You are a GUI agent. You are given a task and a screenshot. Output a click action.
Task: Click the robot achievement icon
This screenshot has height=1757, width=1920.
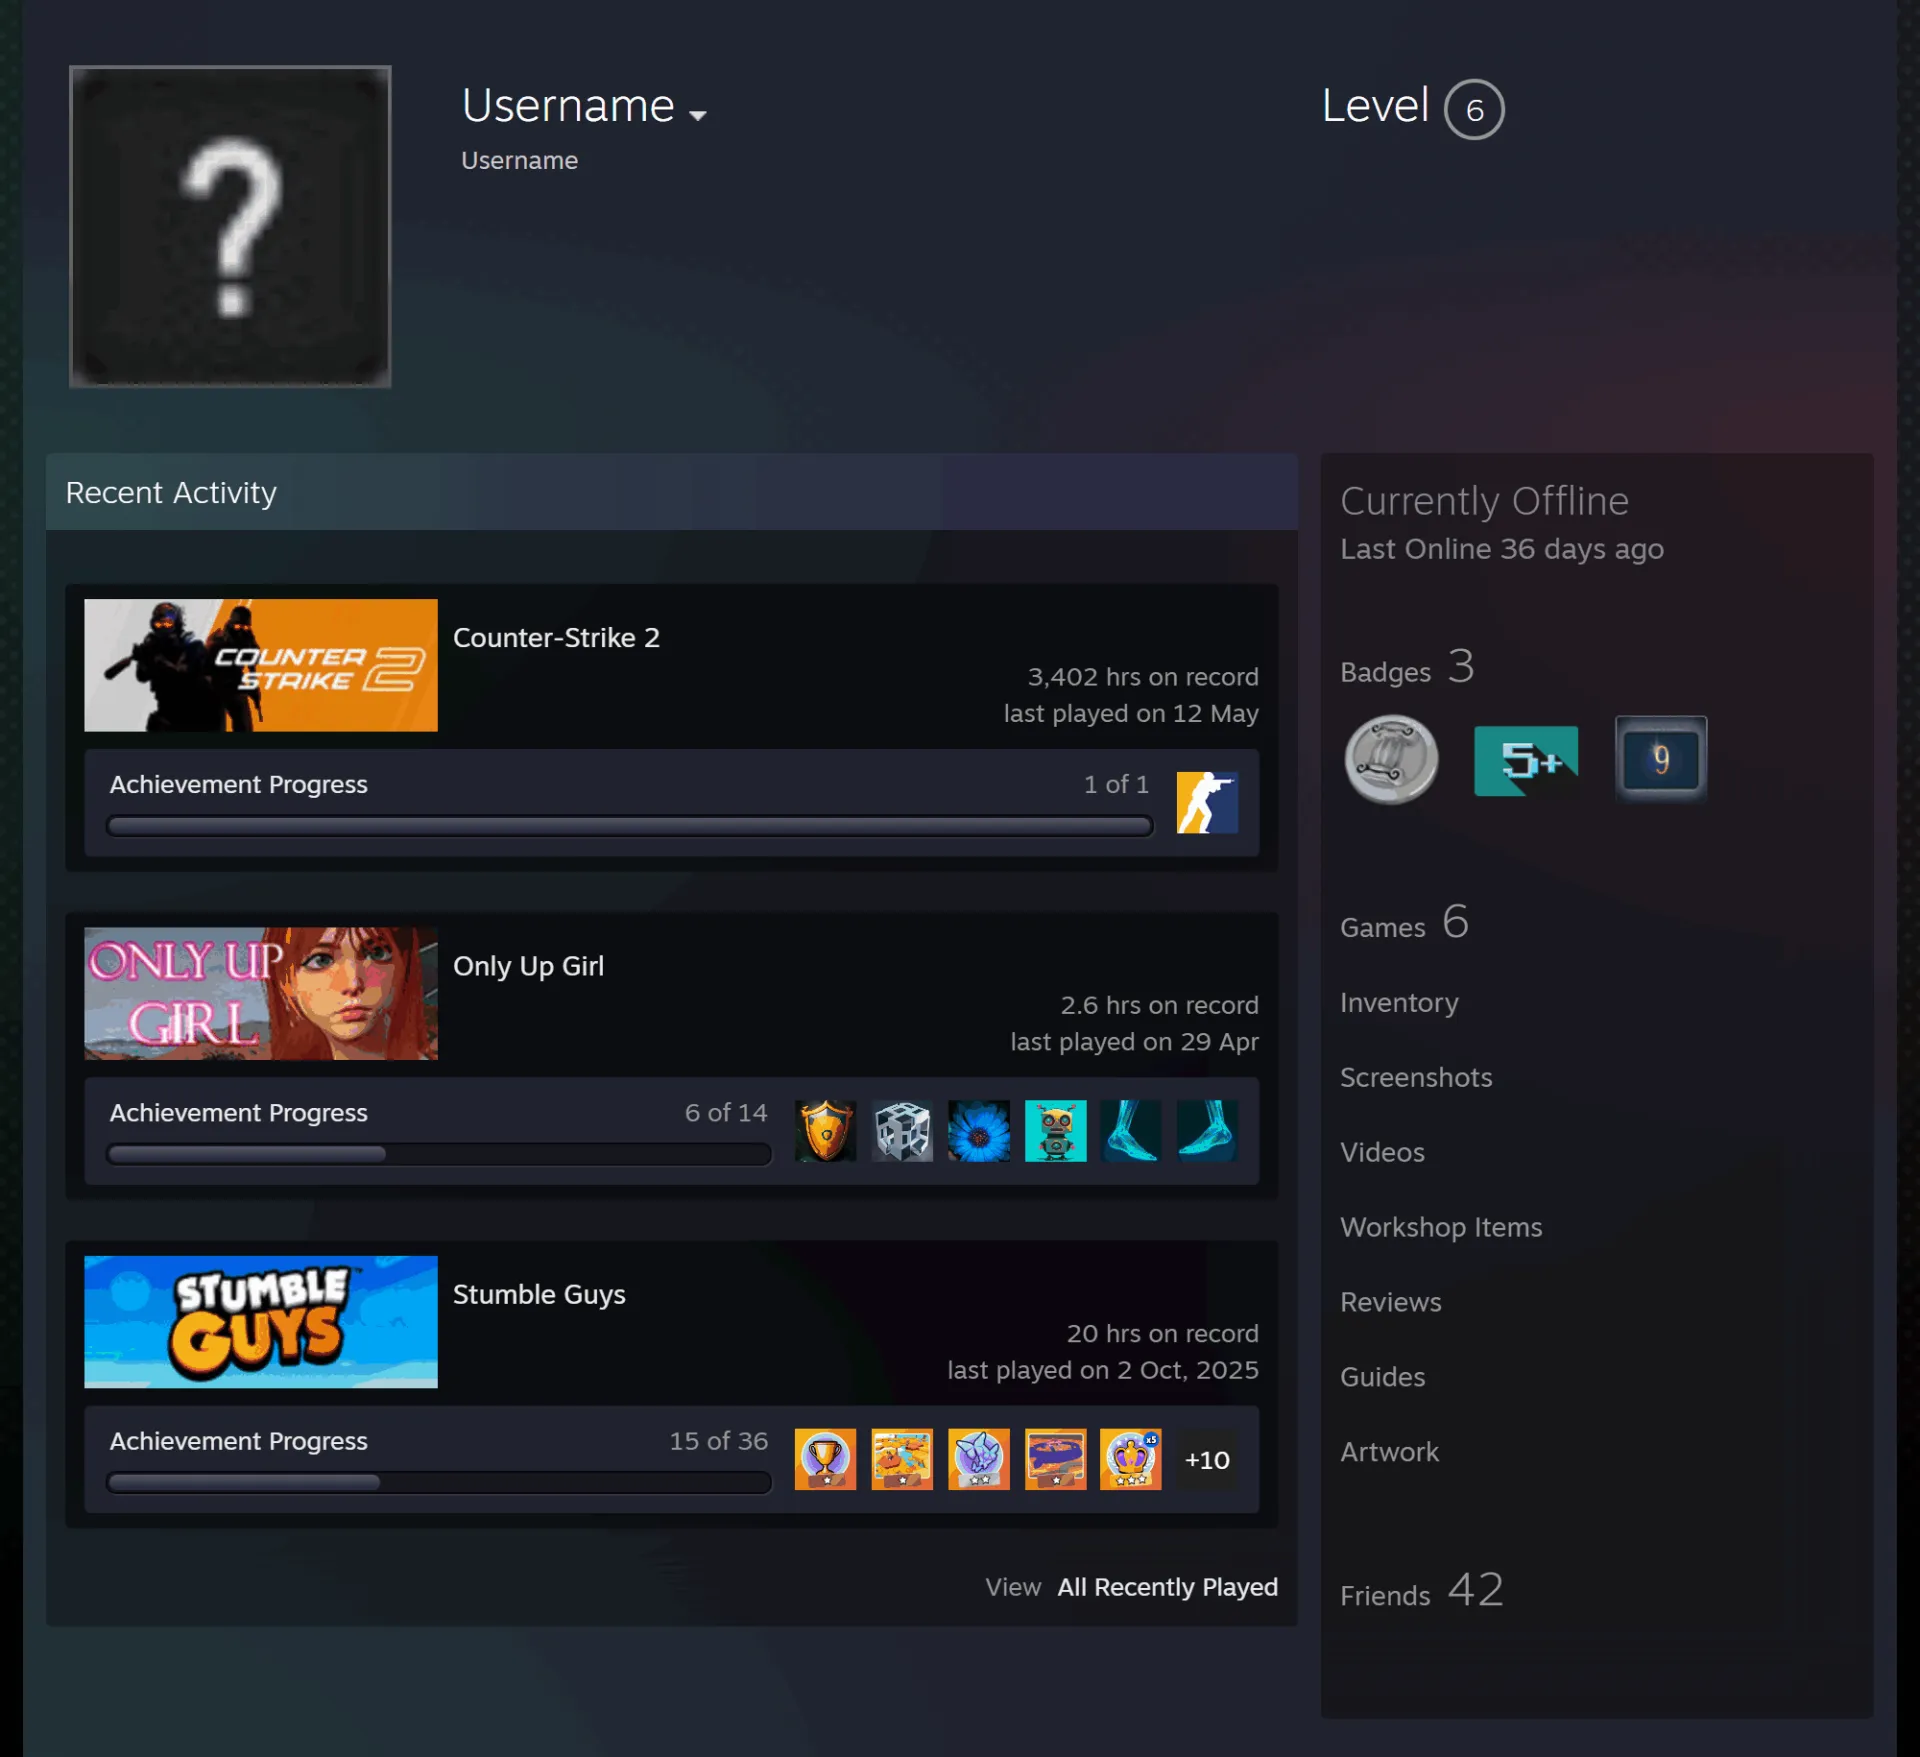(1055, 1130)
